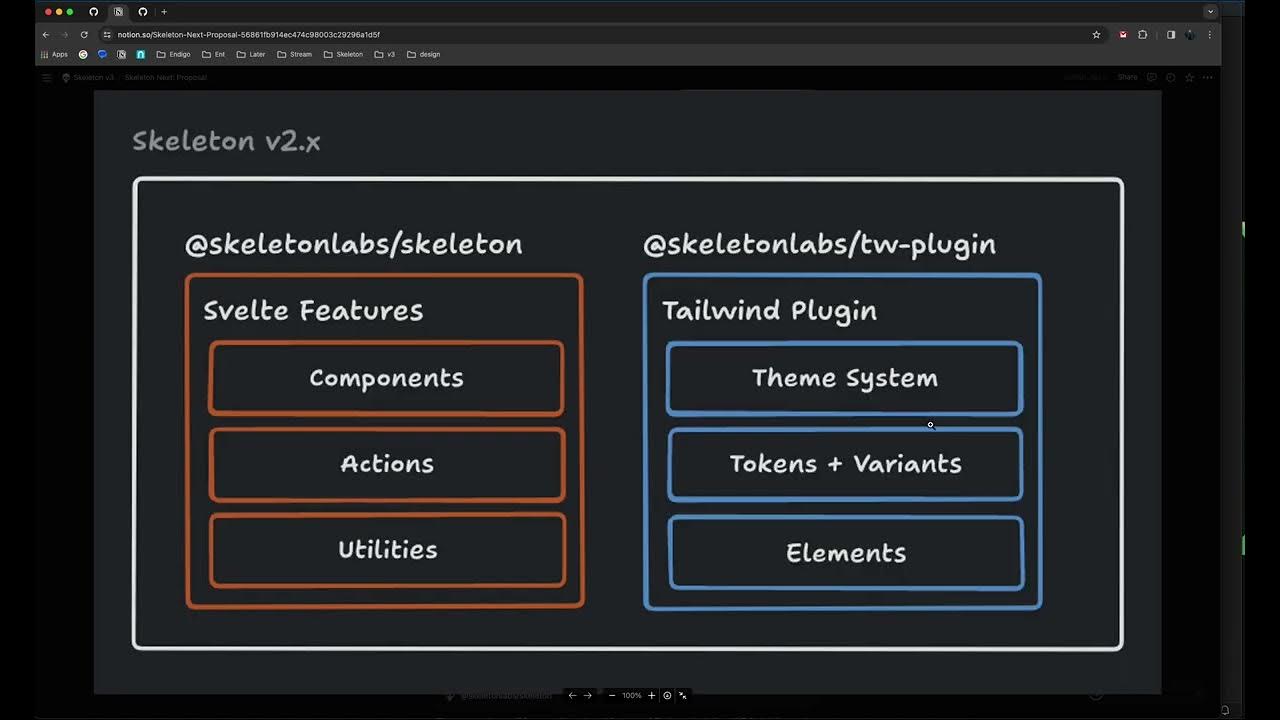Open the Extensions puzzle menu
Screen dimensions: 1280x720
[x=1143, y=34]
